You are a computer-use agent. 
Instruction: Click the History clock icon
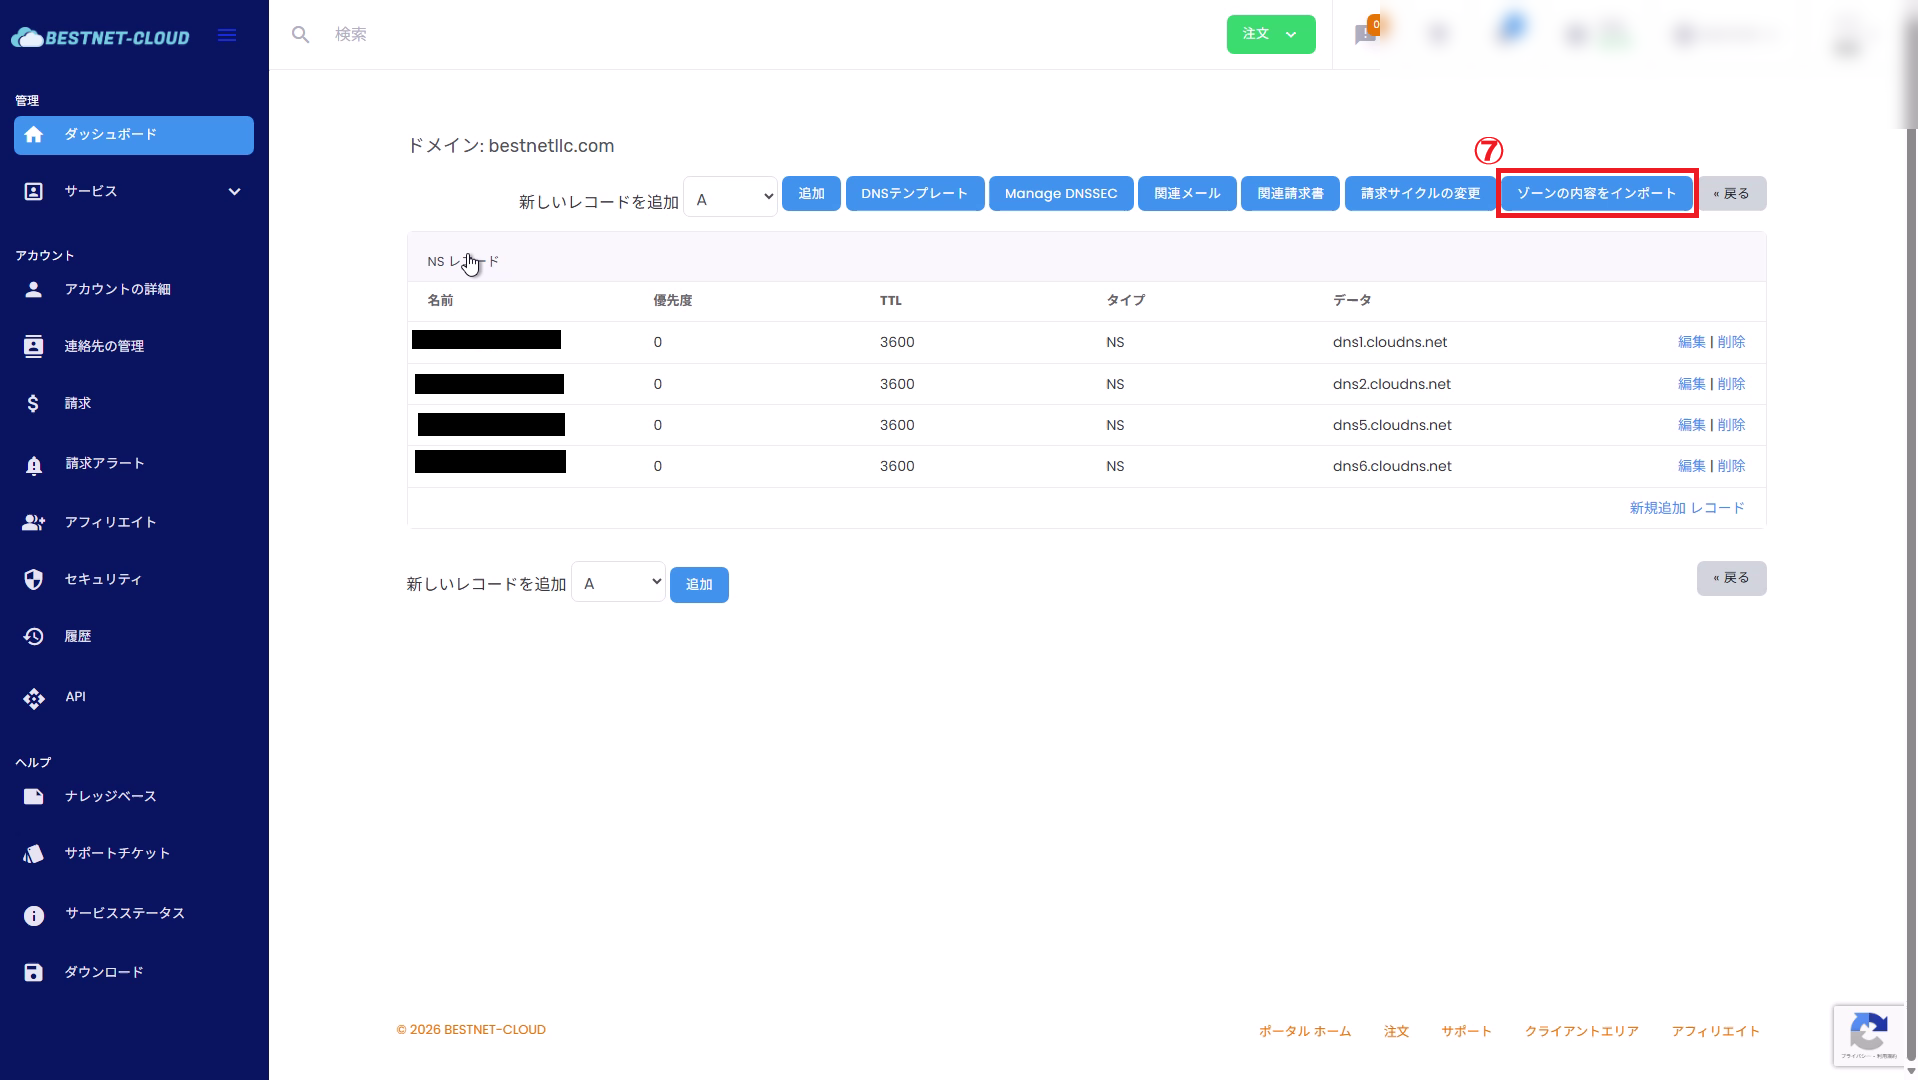[x=34, y=637]
